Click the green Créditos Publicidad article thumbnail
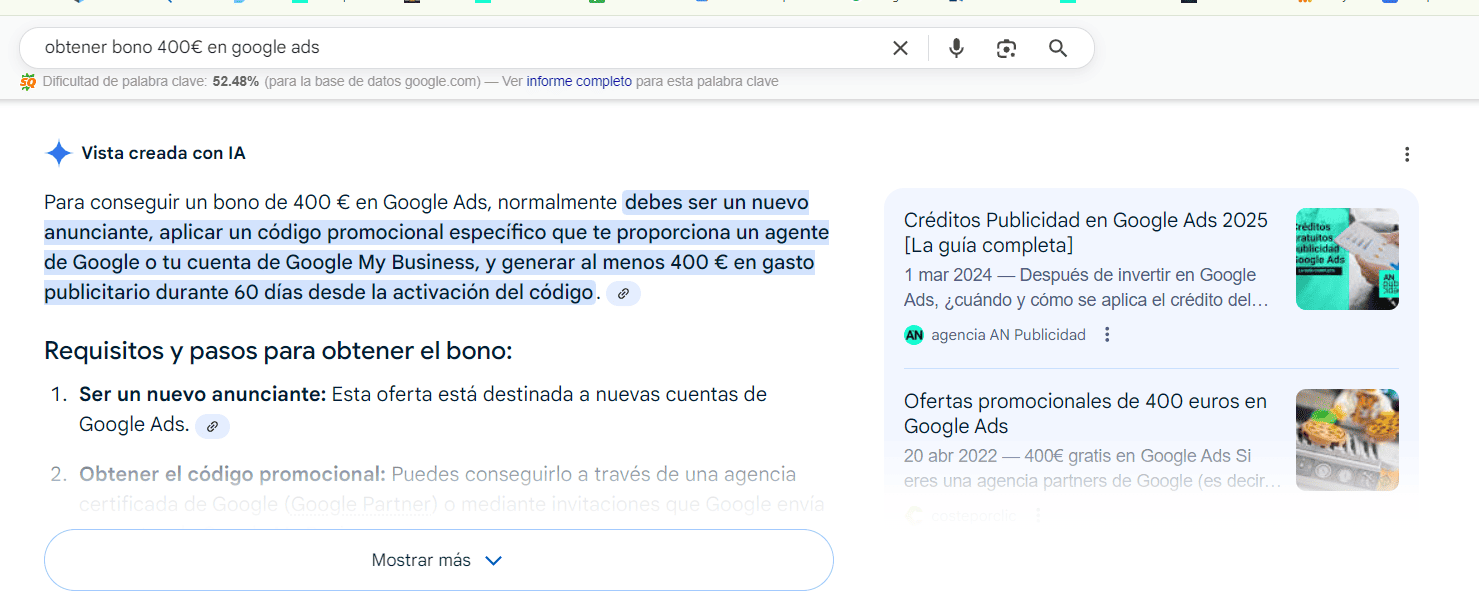The width and height of the screenshot is (1479, 601). [1346, 259]
